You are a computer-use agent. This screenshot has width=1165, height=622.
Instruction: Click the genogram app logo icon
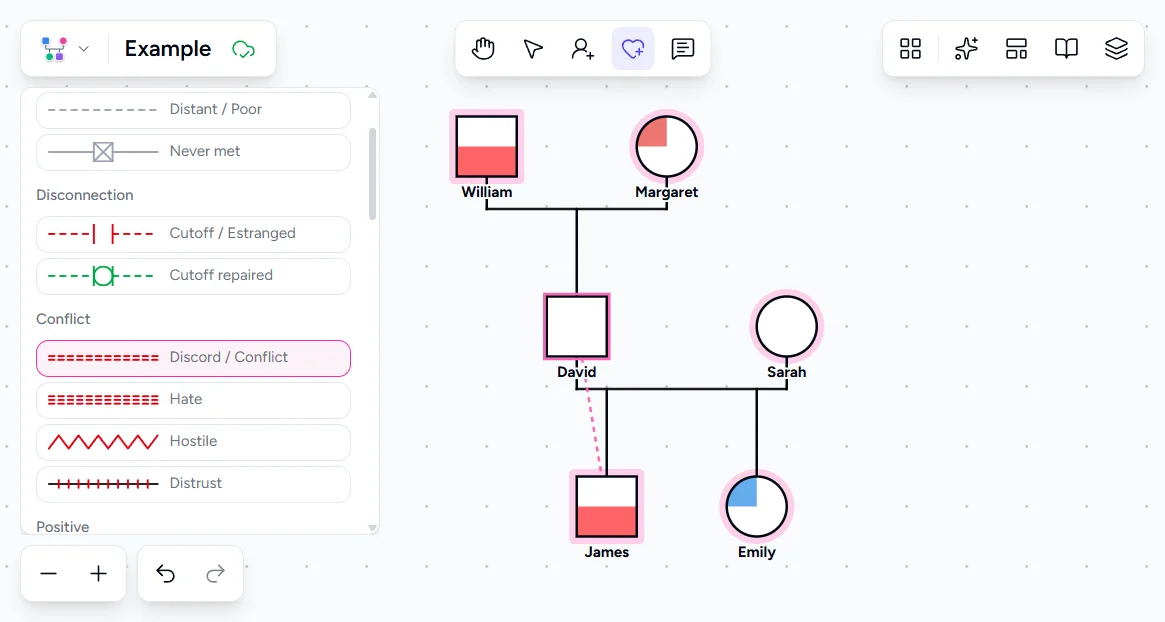tap(54, 49)
